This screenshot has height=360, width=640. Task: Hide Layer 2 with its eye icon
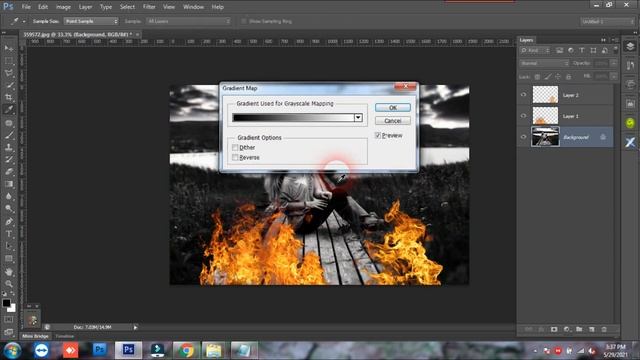point(524,95)
